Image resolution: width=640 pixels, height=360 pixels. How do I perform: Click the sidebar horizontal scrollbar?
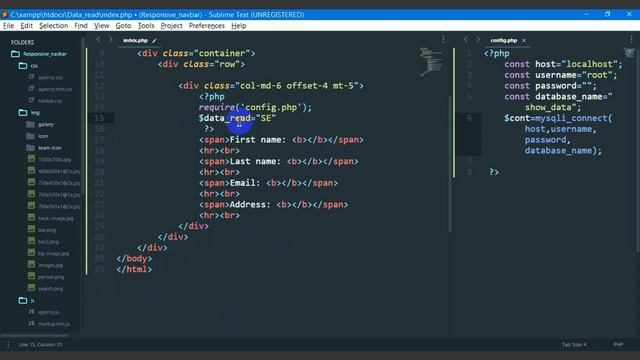34,336
